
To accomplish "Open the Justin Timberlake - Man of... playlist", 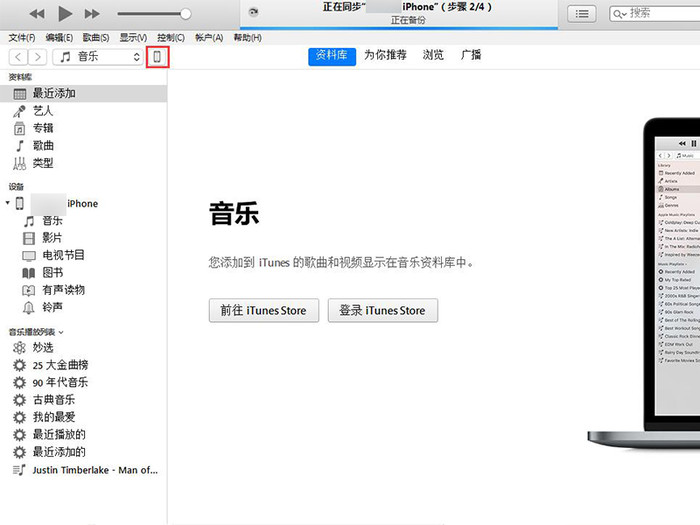I will point(83,470).
